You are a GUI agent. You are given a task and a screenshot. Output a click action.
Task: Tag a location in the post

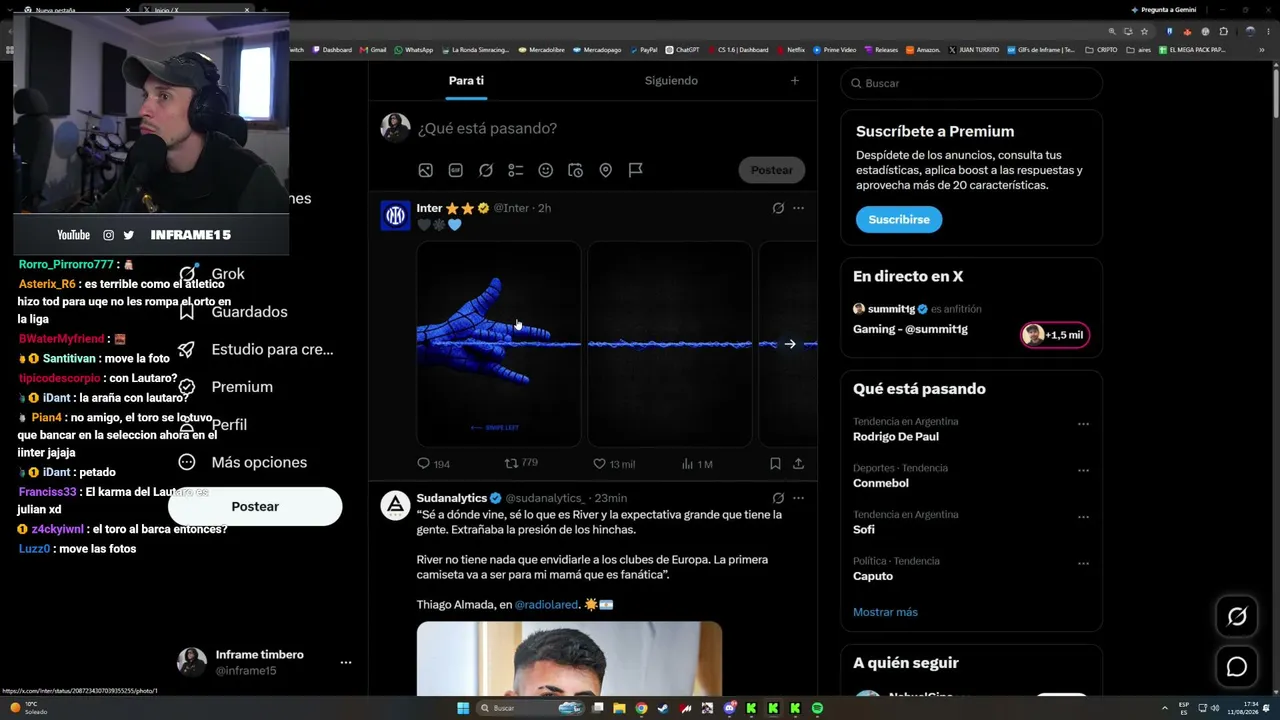tap(606, 170)
